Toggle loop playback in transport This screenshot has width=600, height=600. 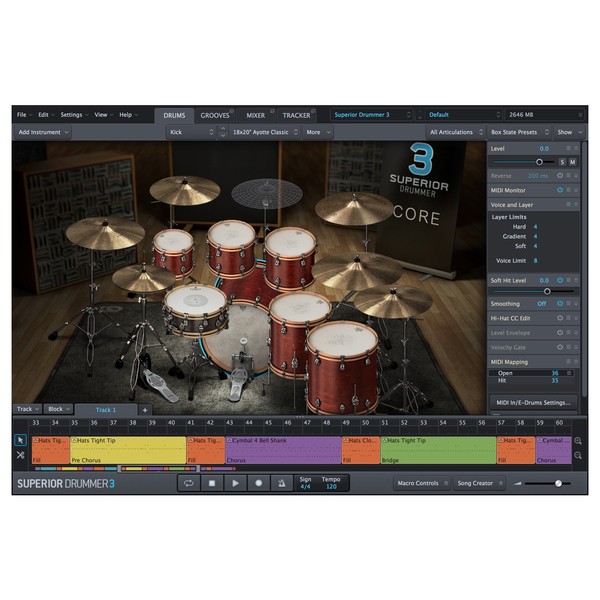click(189, 483)
